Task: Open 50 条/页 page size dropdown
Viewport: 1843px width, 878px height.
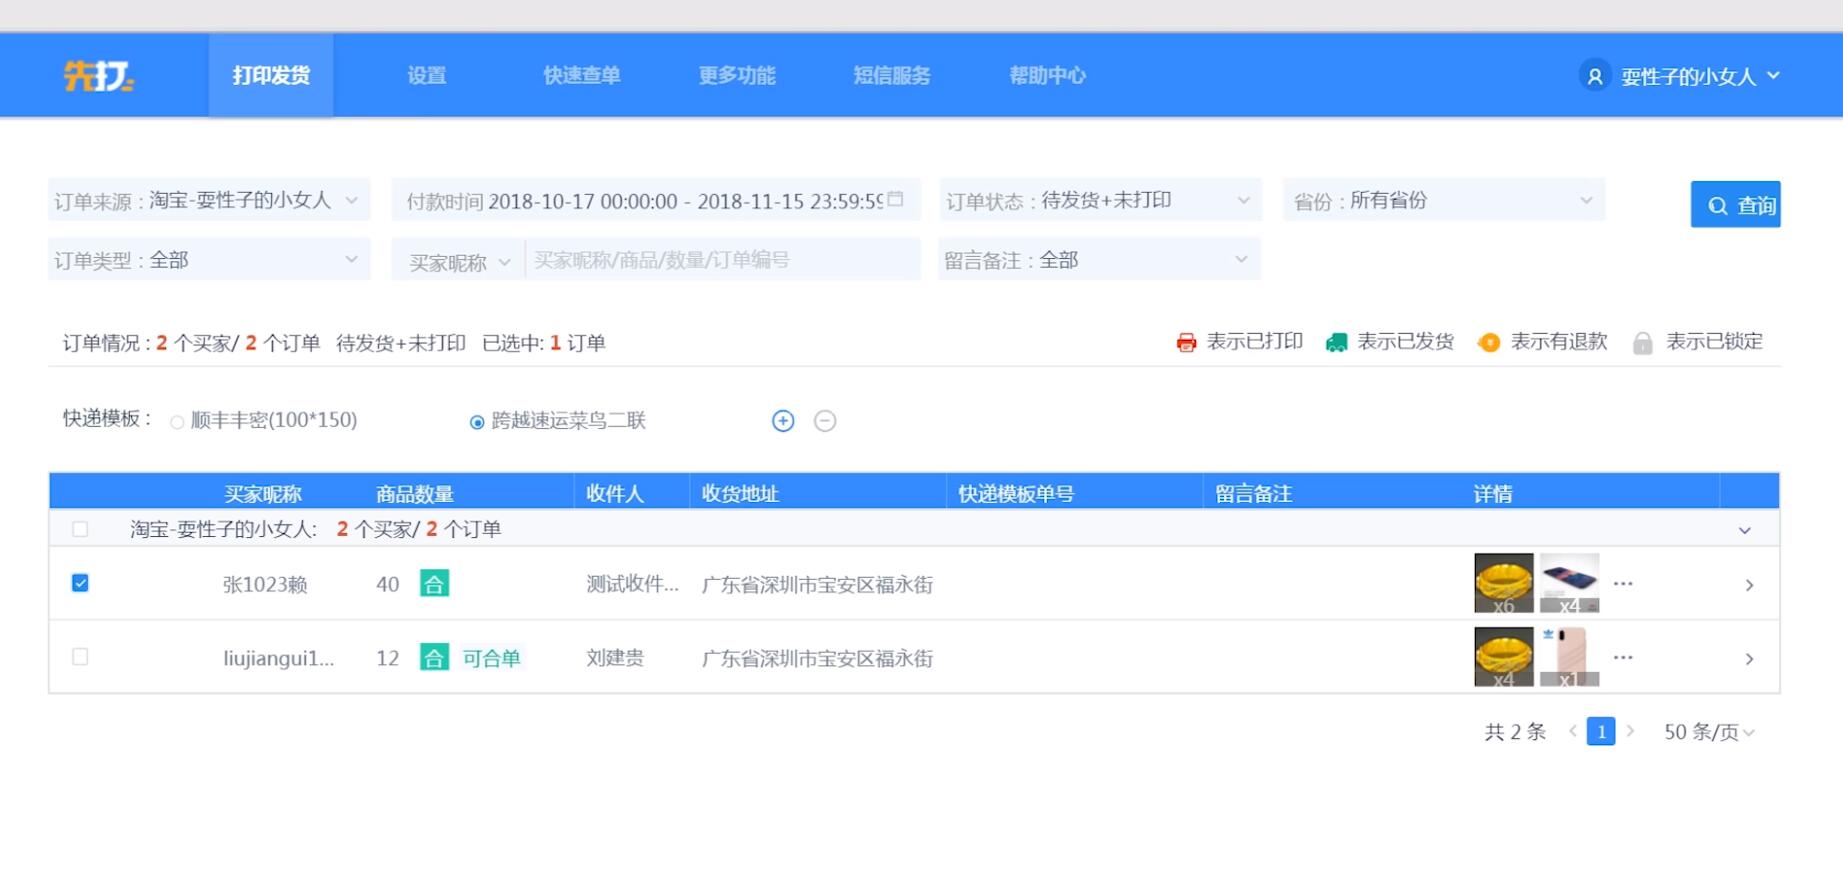Action: pos(1709,732)
